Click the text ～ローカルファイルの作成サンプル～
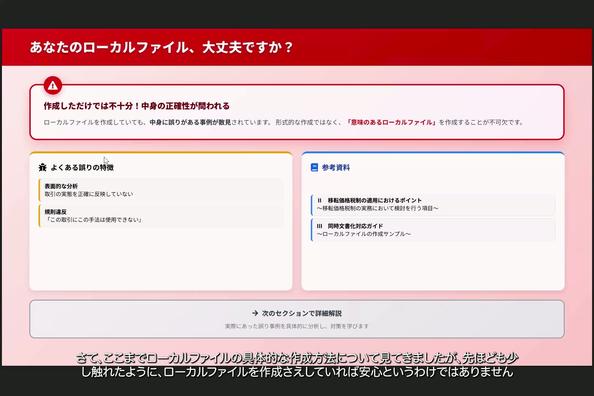 [364, 234]
